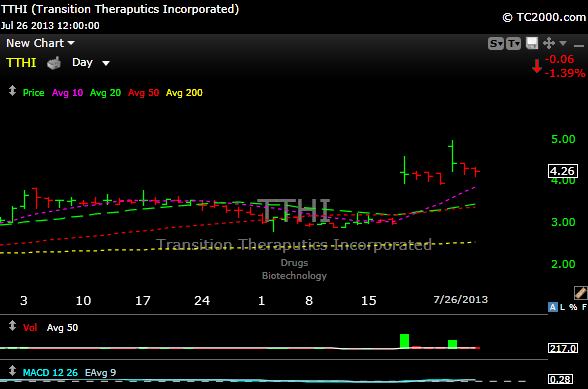Click the yellow TTHI symbol field
Image resolution: width=588 pixels, height=389 pixels.
click(x=21, y=63)
